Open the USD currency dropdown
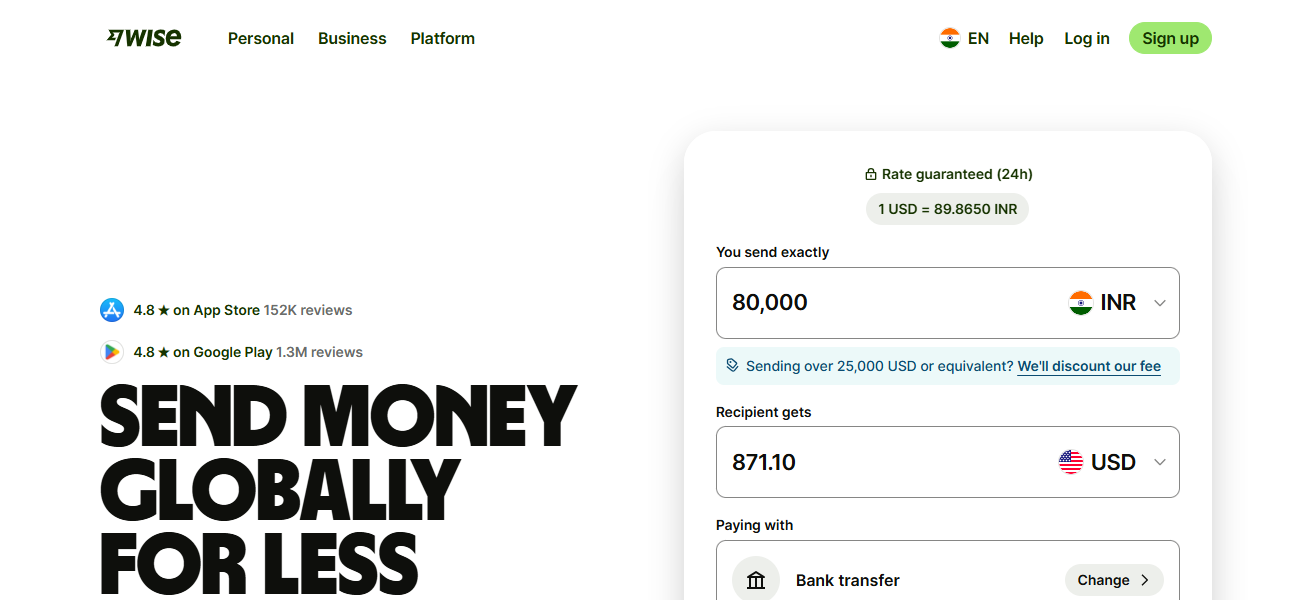Viewport: 1312px width, 600px height. point(1159,462)
